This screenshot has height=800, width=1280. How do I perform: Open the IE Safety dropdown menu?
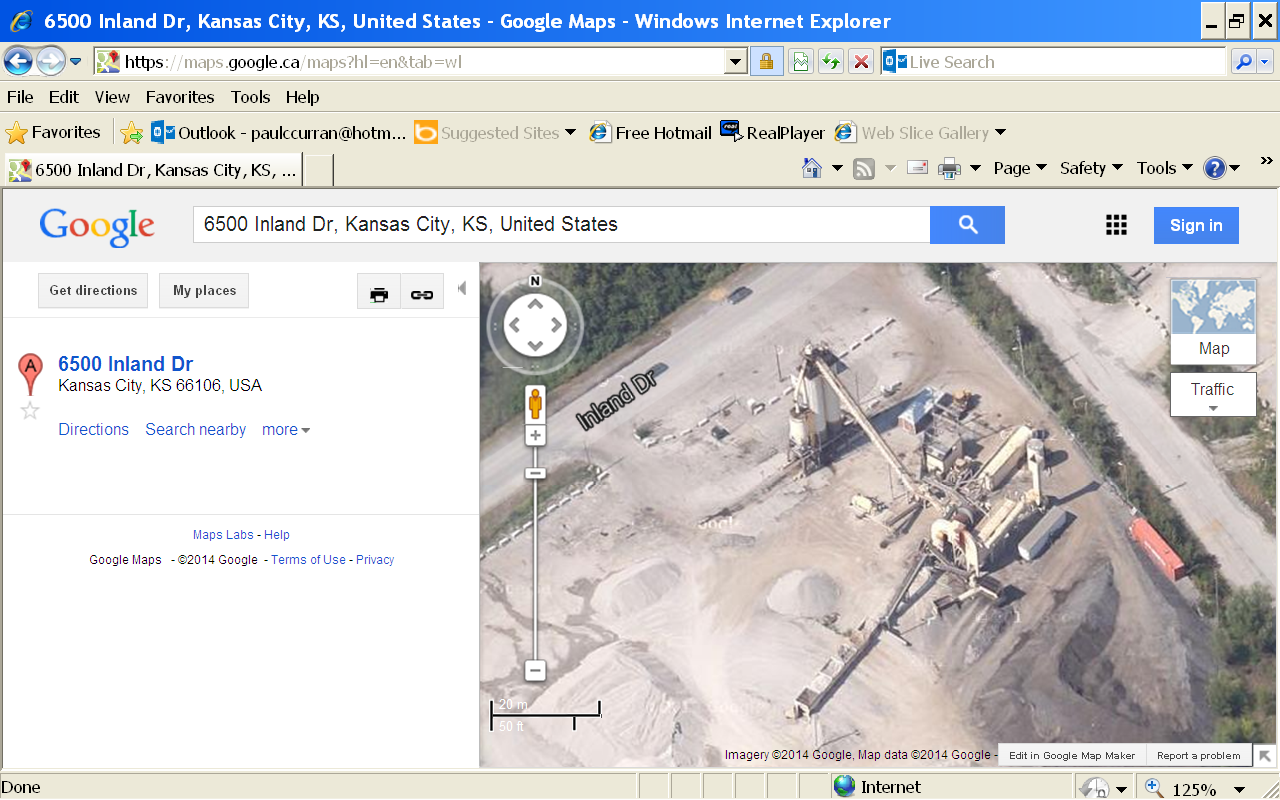(1091, 168)
